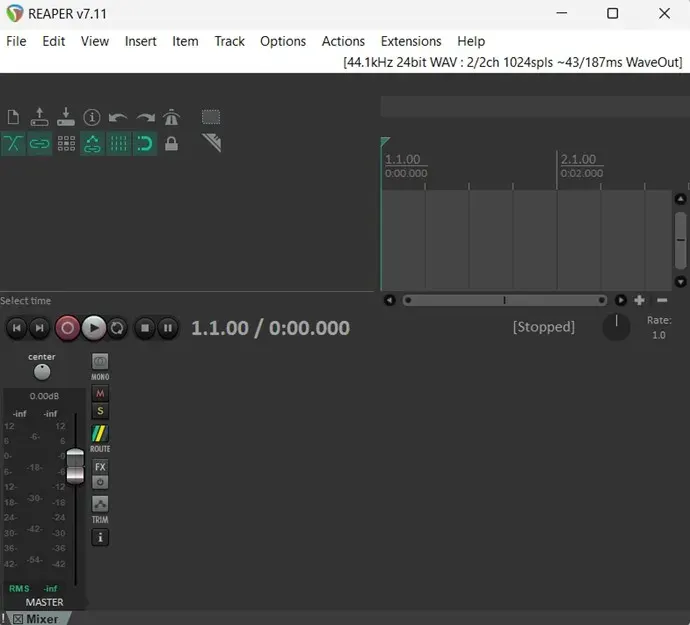Toggle the locking padlock icon
This screenshot has width=690, height=625.
[171, 143]
